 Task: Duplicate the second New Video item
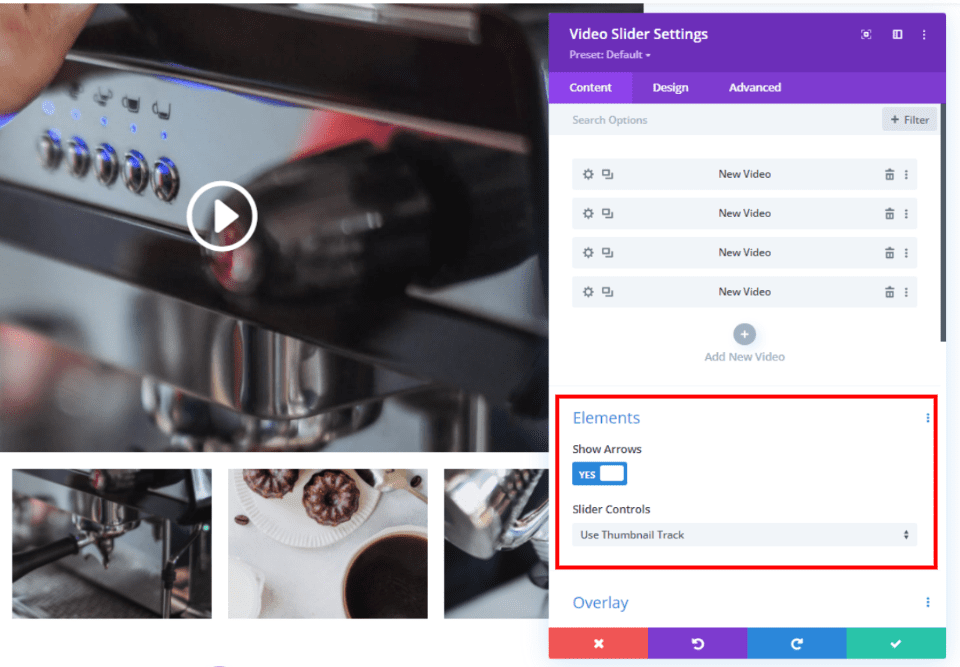(609, 213)
